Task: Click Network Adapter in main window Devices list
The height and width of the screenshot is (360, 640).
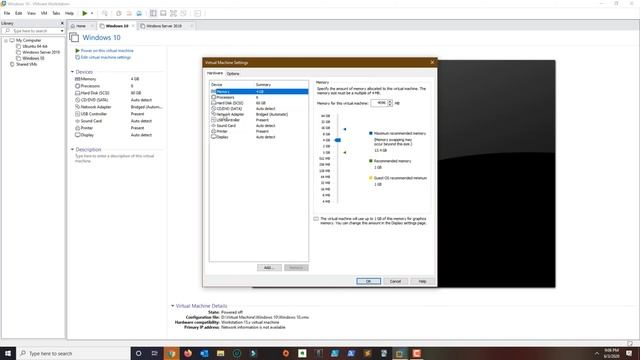Action: (96, 107)
